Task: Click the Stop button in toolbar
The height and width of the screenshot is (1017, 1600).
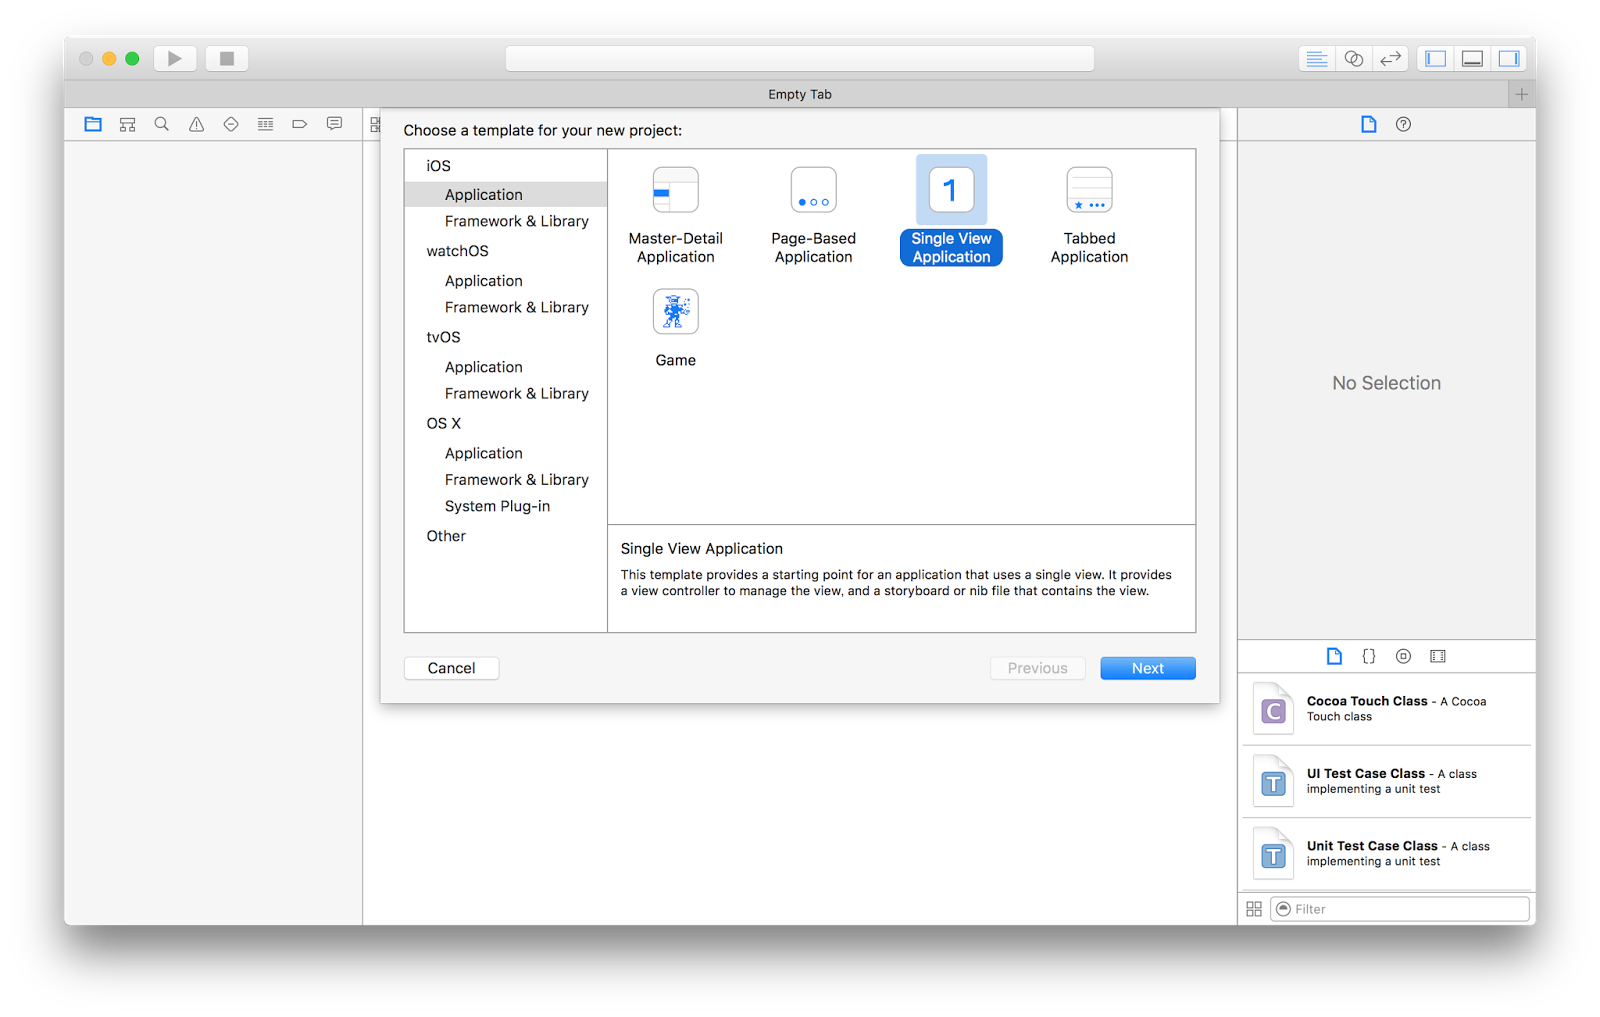Action: [227, 59]
